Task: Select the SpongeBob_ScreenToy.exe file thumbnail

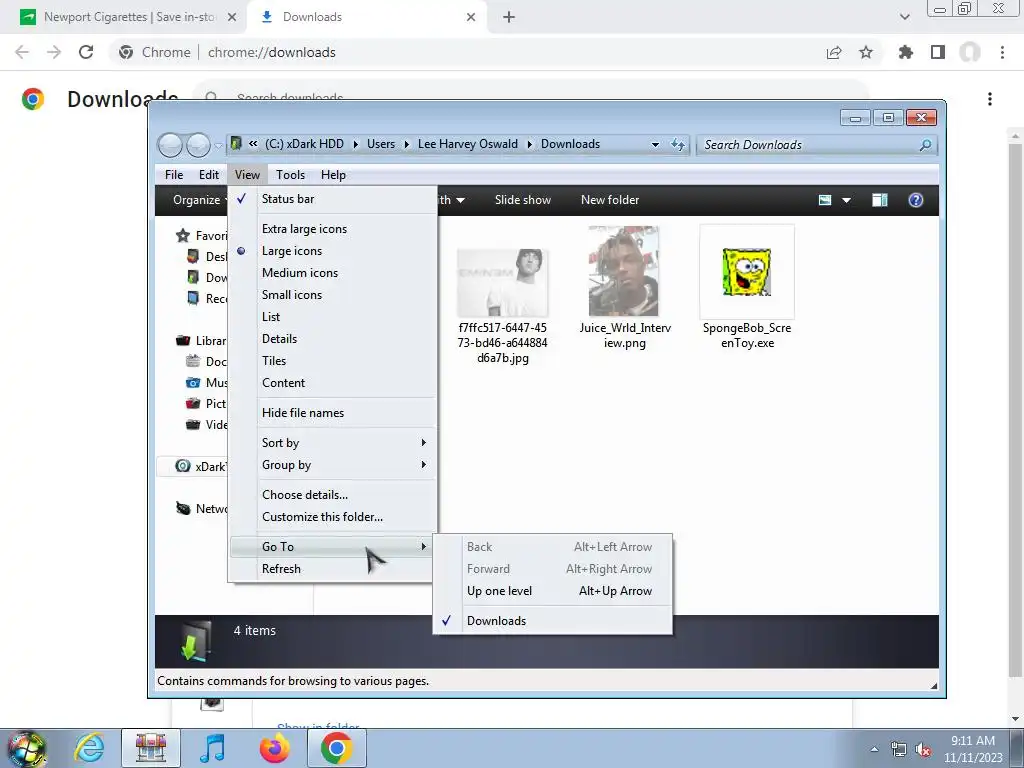Action: 746,272
